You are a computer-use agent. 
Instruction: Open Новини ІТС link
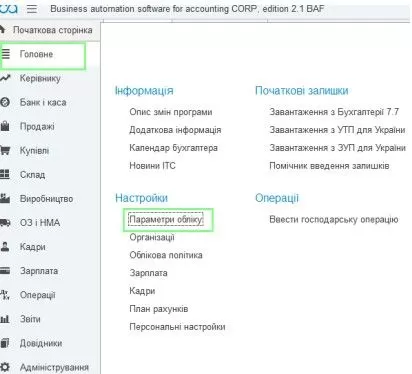[152, 166]
